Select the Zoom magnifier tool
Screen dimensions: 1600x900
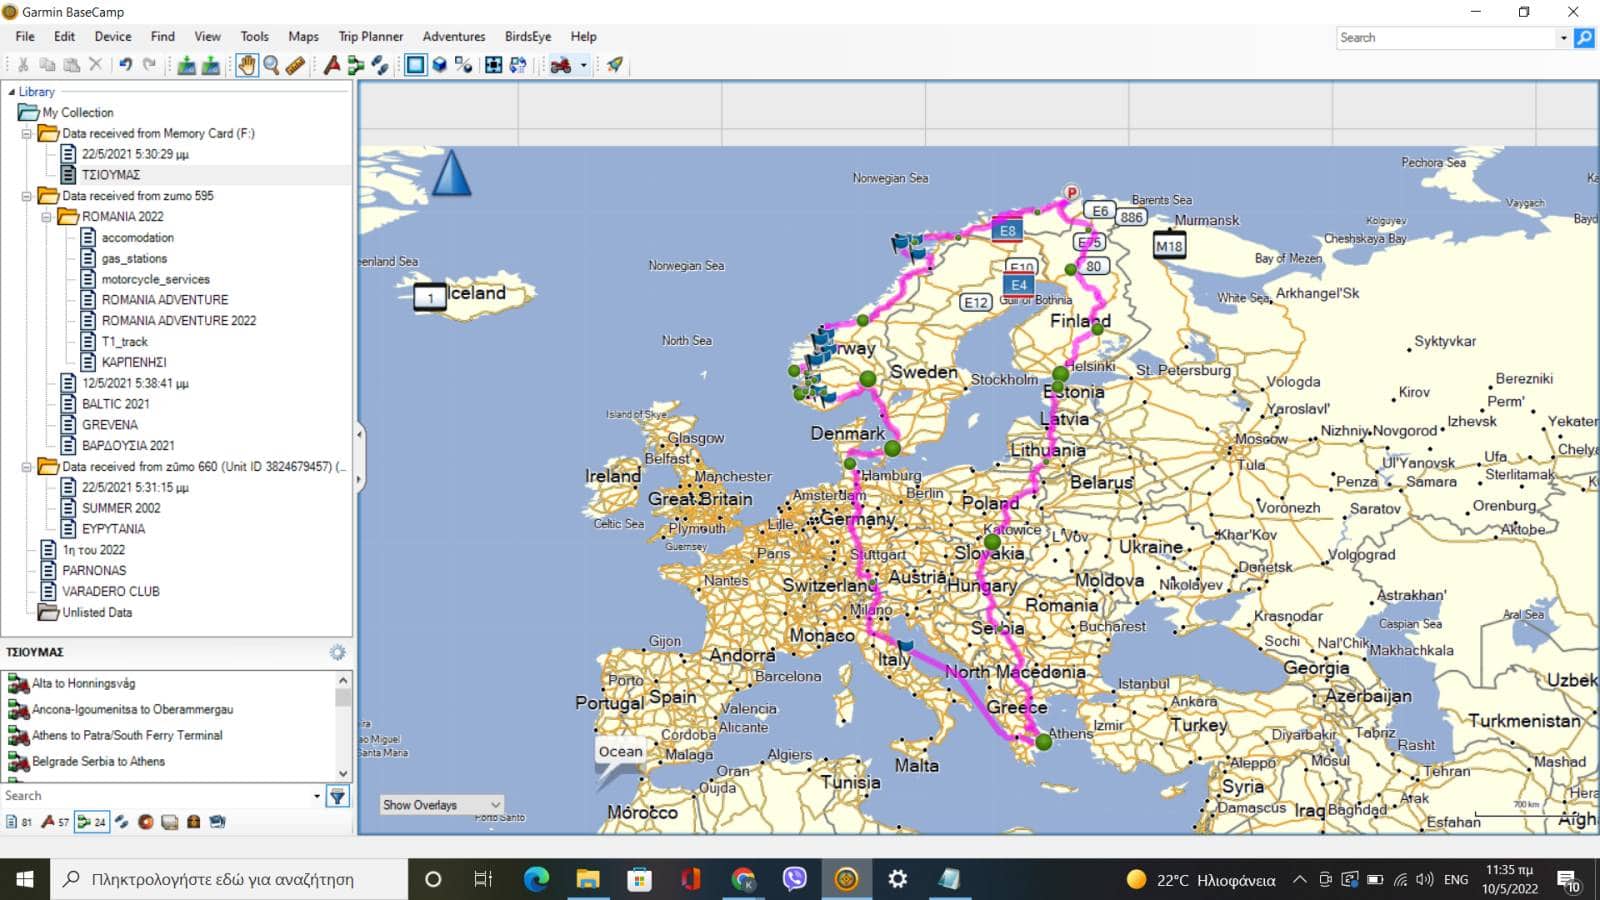pos(271,65)
